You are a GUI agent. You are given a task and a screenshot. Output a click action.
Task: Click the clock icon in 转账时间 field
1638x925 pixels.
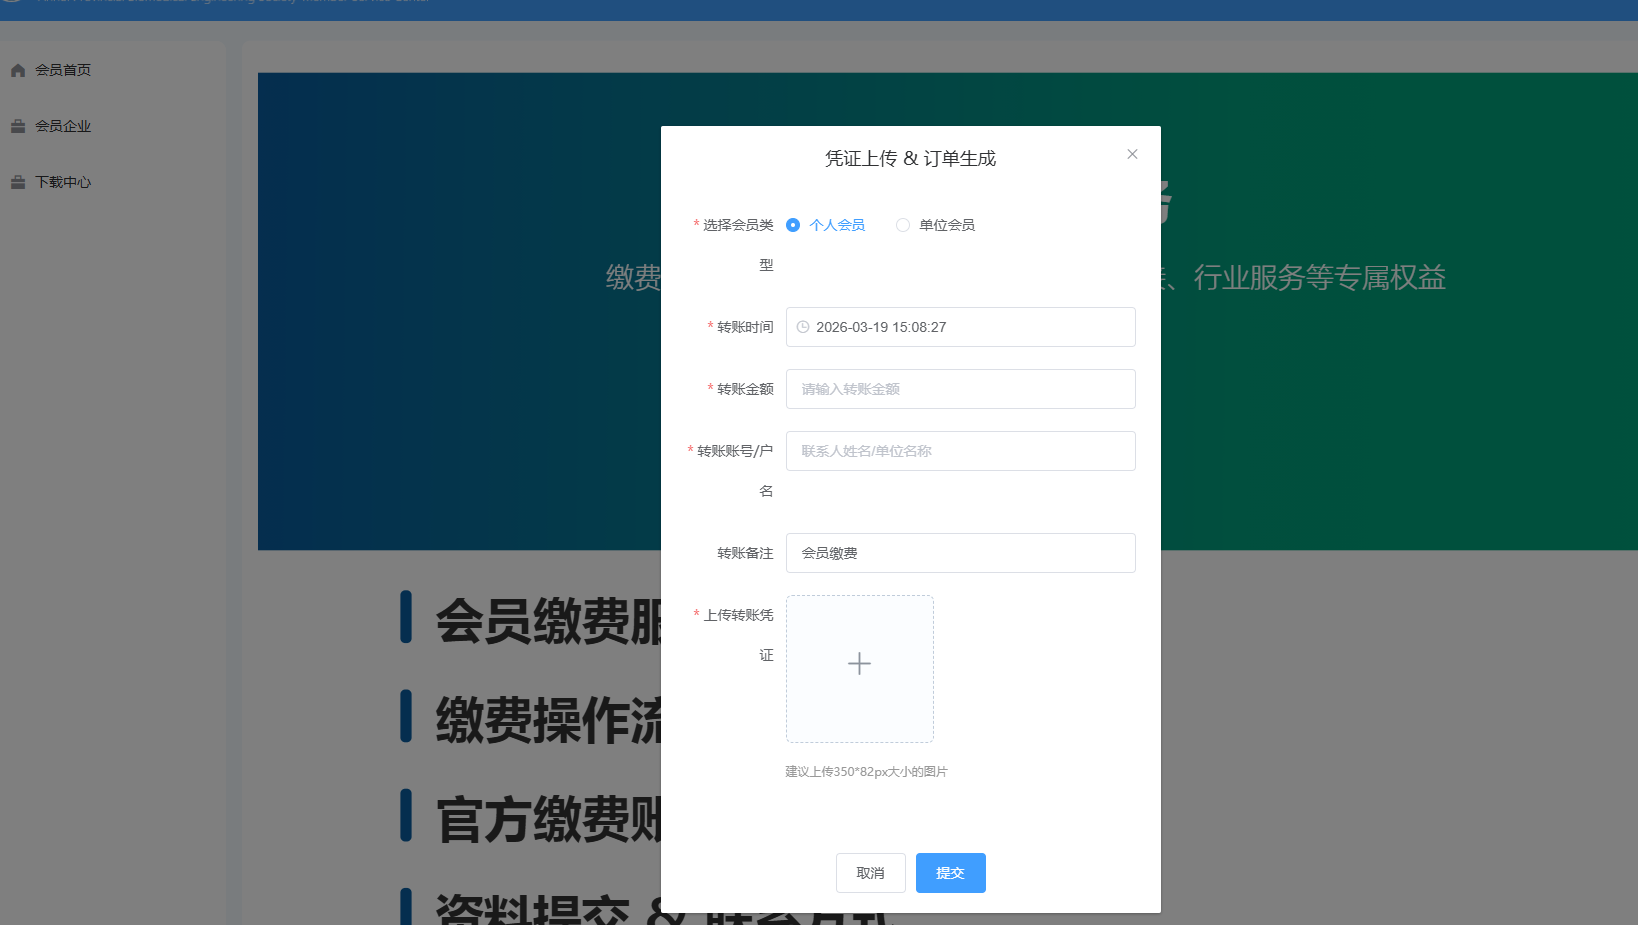[x=803, y=327]
